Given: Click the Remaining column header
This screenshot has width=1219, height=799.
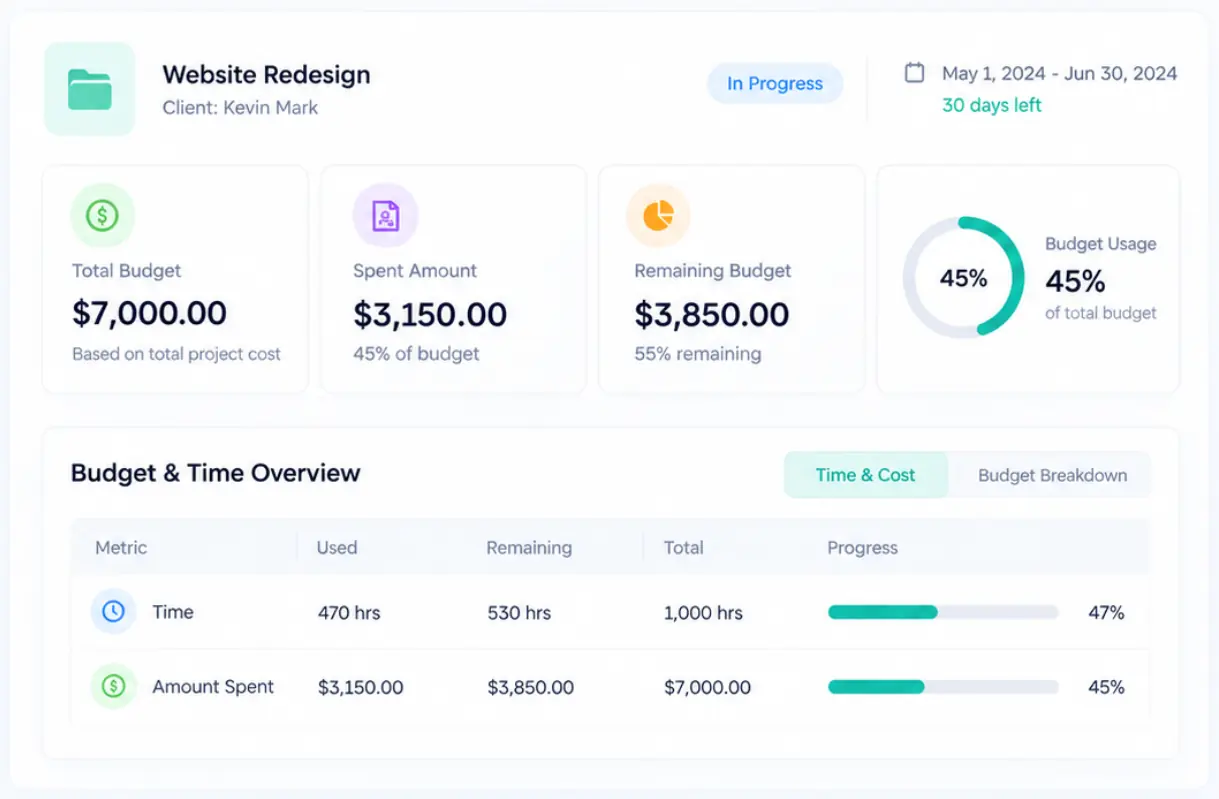Looking at the screenshot, I should click(529, 548).
